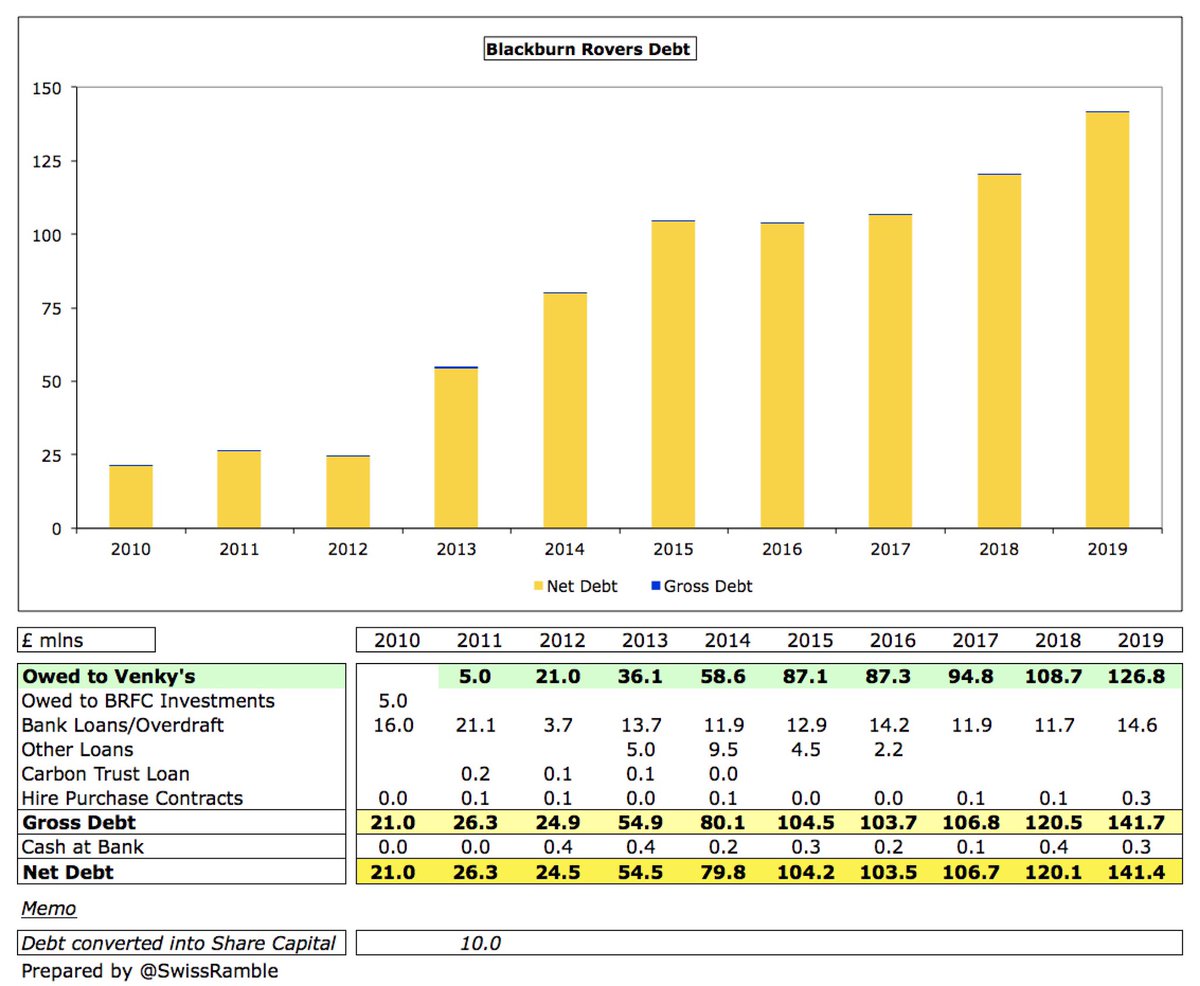Select the 2015 bar in the chart
Image resolution: width=1200 pixels, height=986 pixels.
coord(673,374)
